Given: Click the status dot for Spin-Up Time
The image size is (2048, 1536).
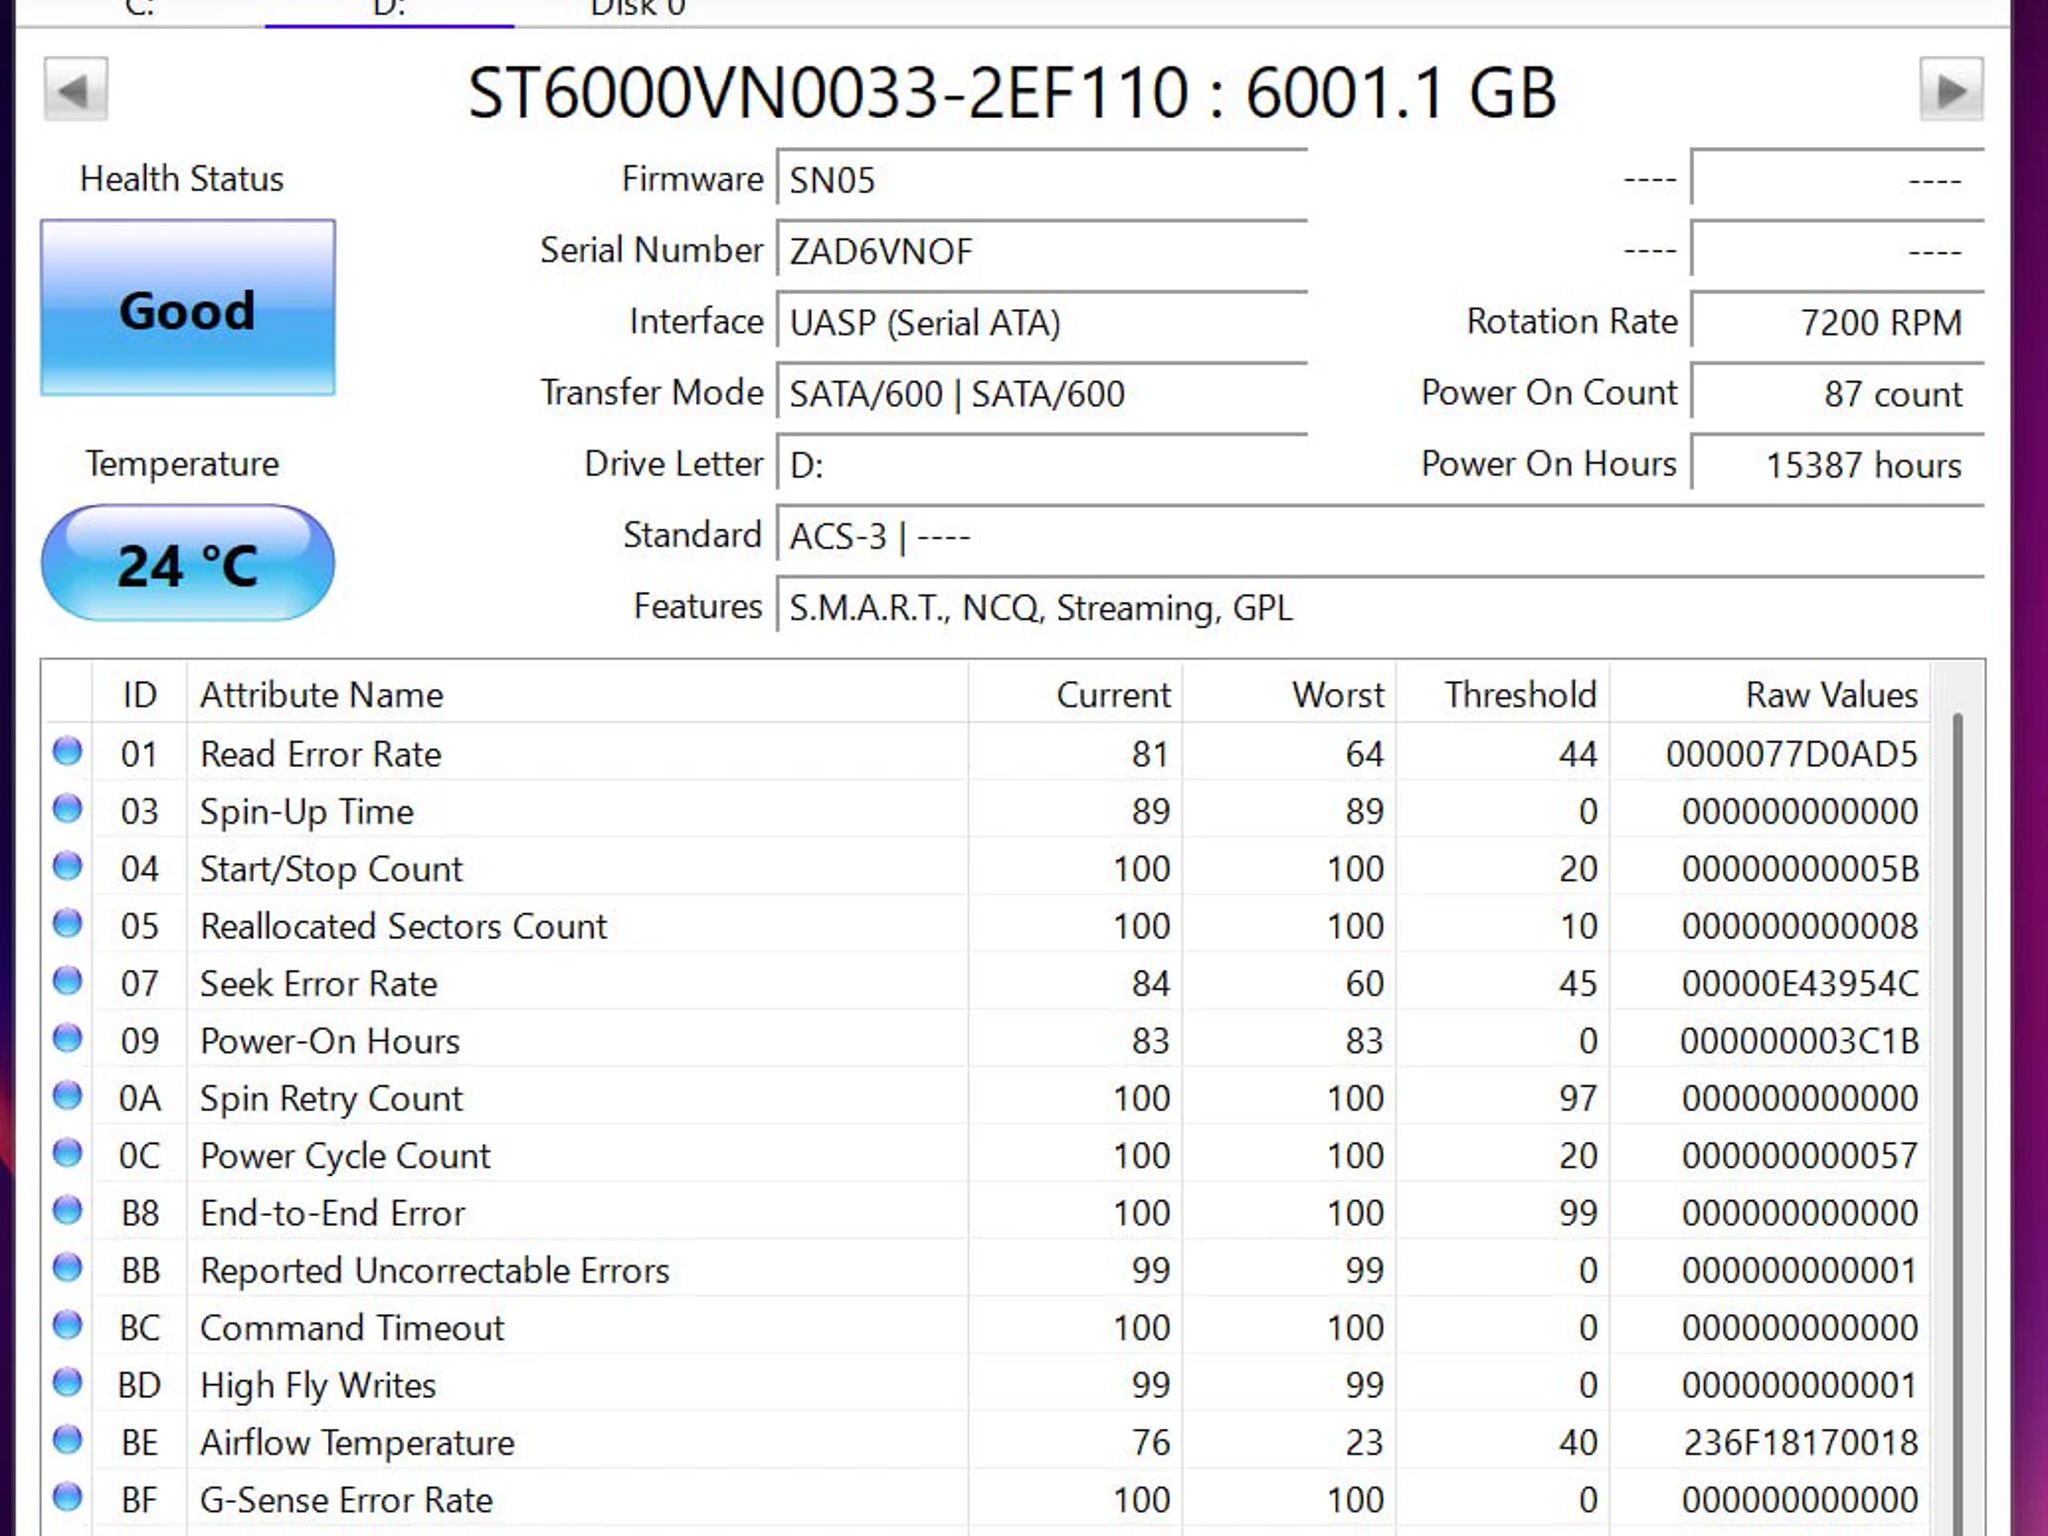Looking at the screenshot, I should point(67,808).
